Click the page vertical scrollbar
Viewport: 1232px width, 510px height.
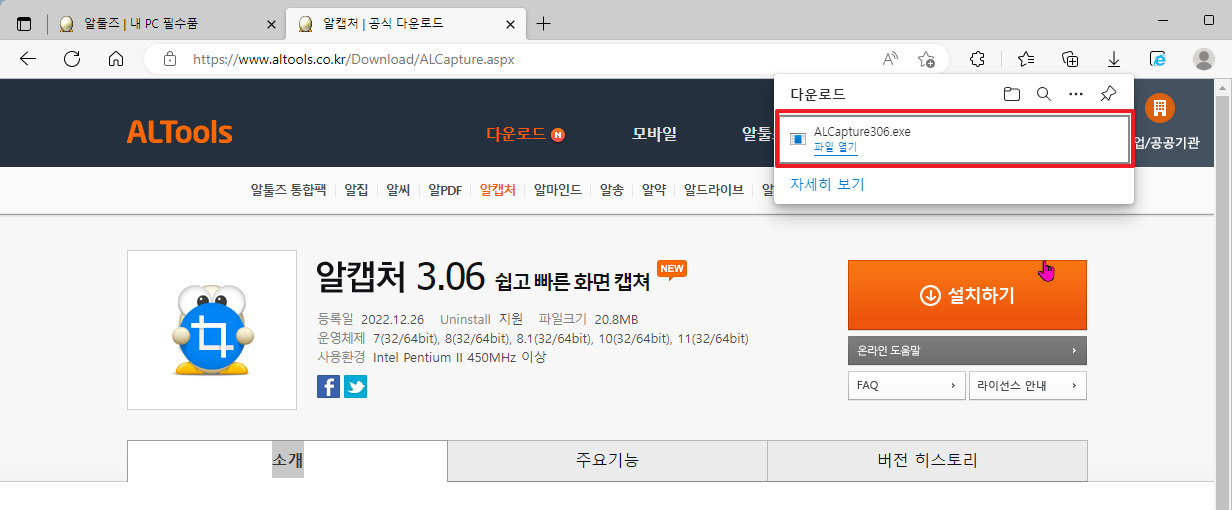pyautogui.click(x=1223, y=295)
